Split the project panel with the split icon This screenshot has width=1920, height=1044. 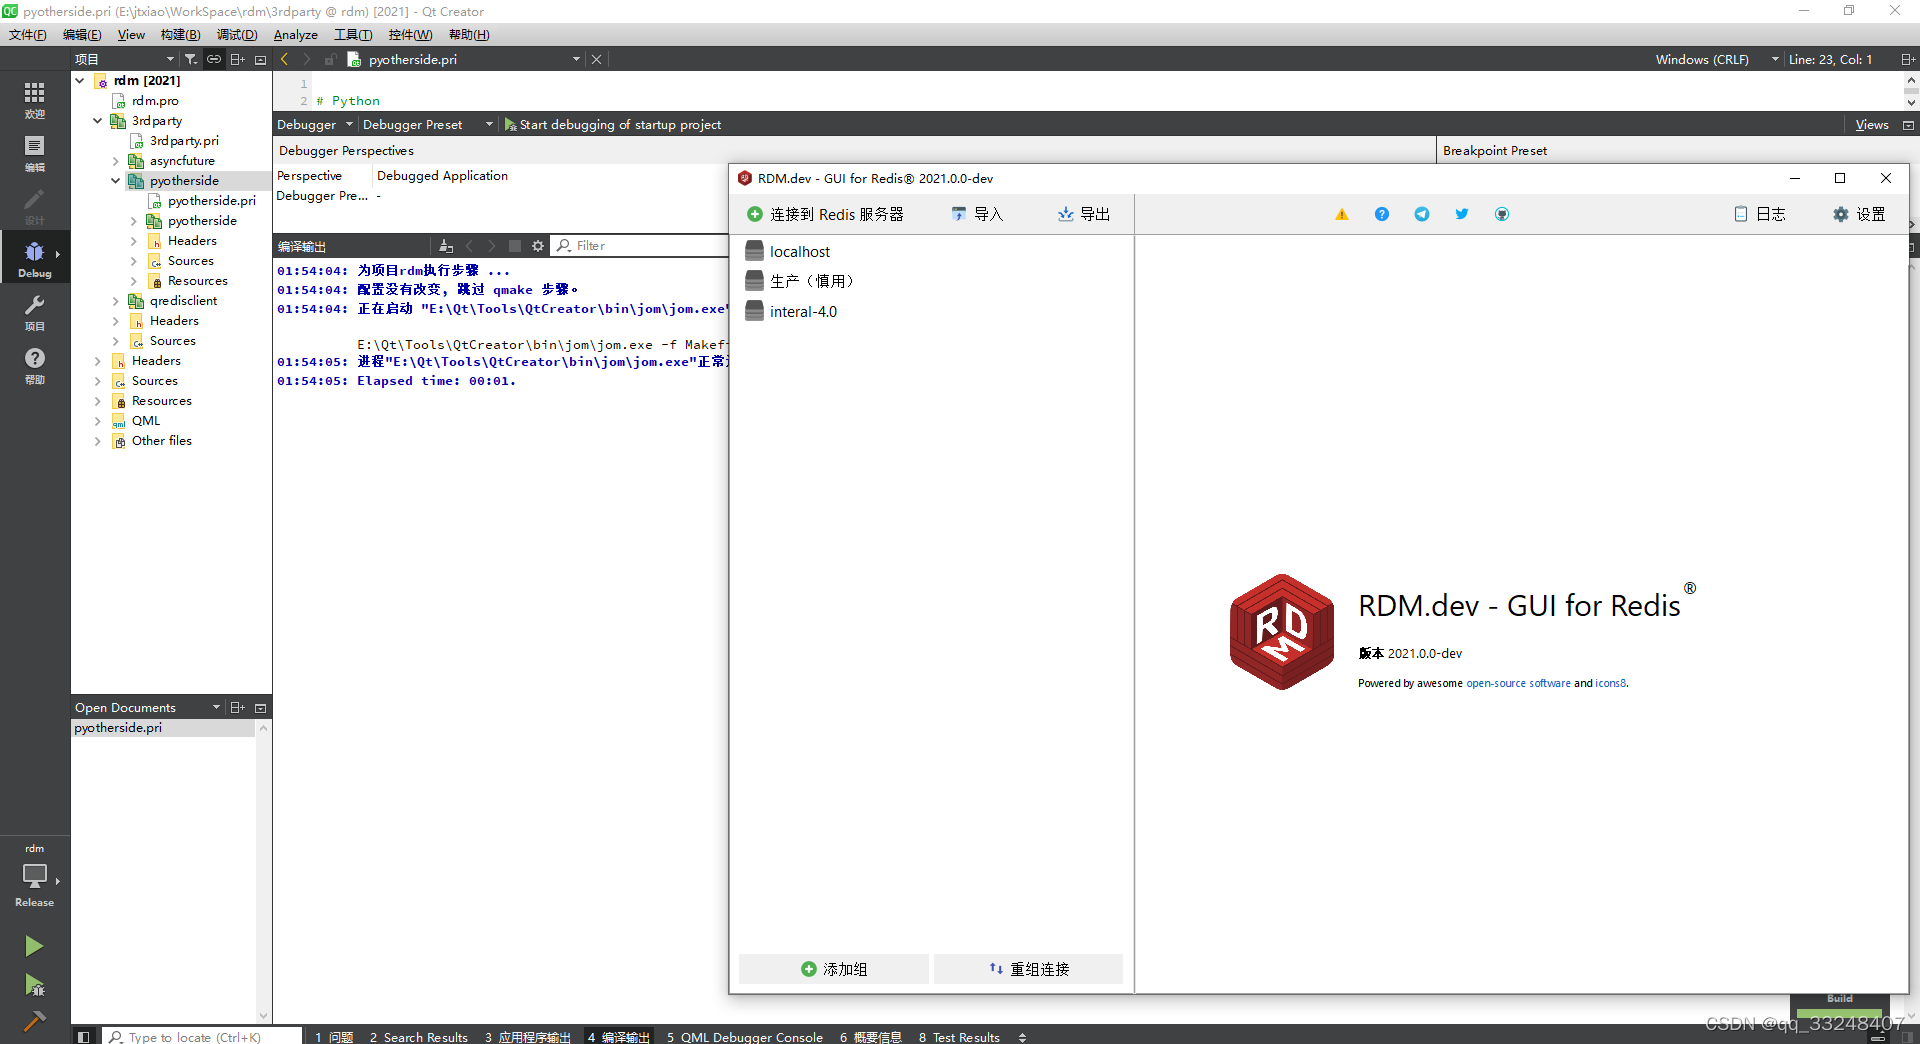point(237,59)
